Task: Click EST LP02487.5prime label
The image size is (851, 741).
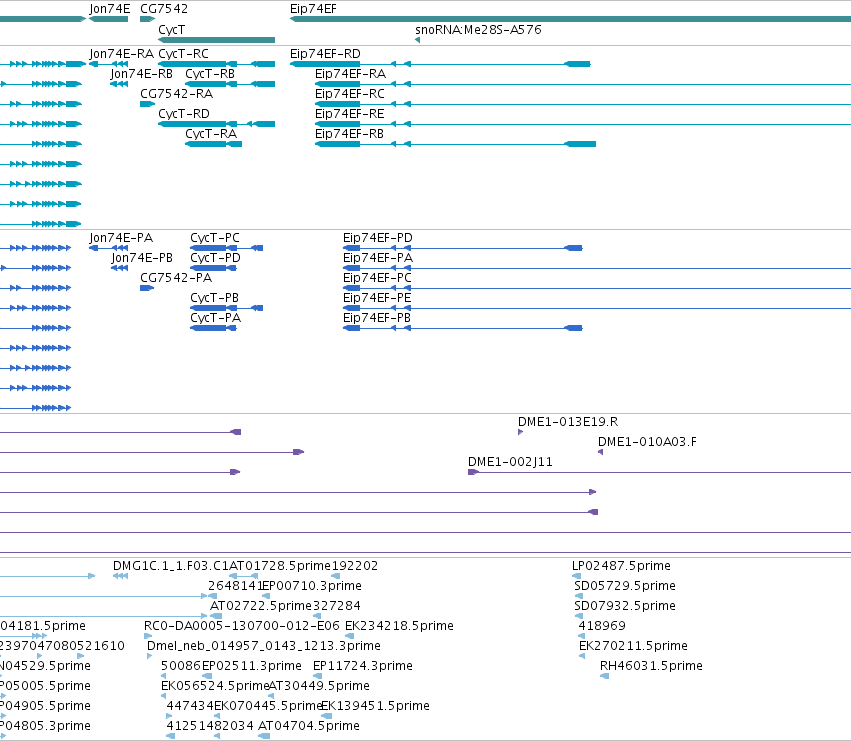Action: coord(621,566)
